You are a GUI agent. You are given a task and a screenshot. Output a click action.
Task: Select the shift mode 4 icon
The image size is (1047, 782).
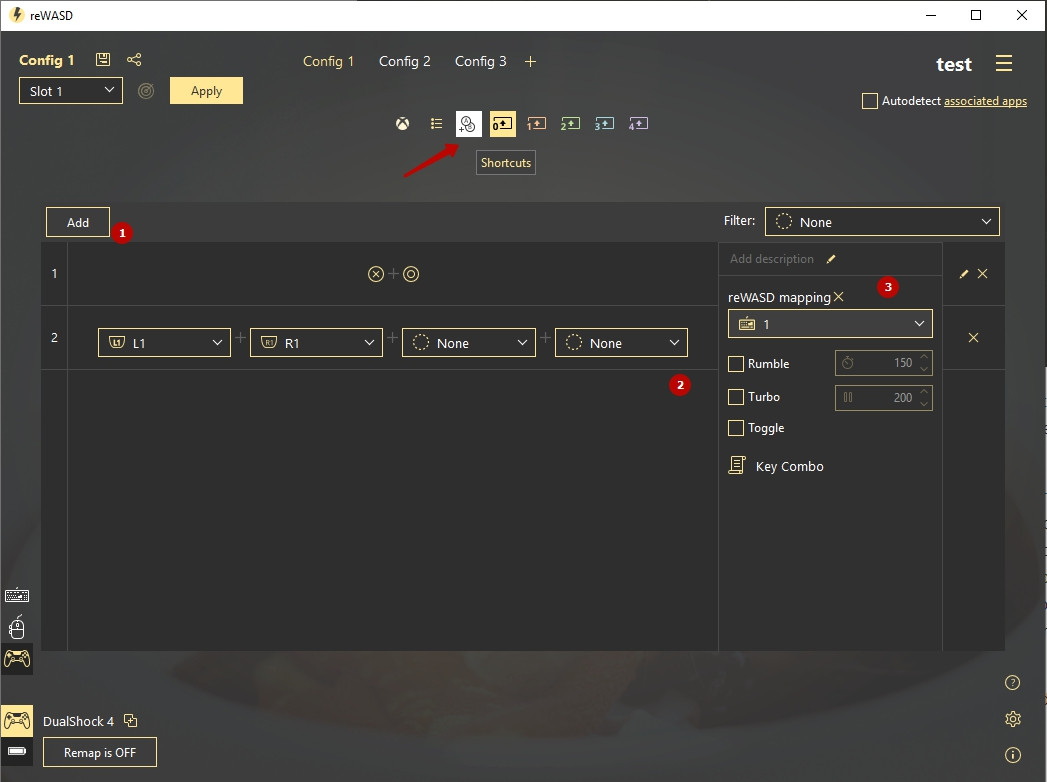click(638, 124)
